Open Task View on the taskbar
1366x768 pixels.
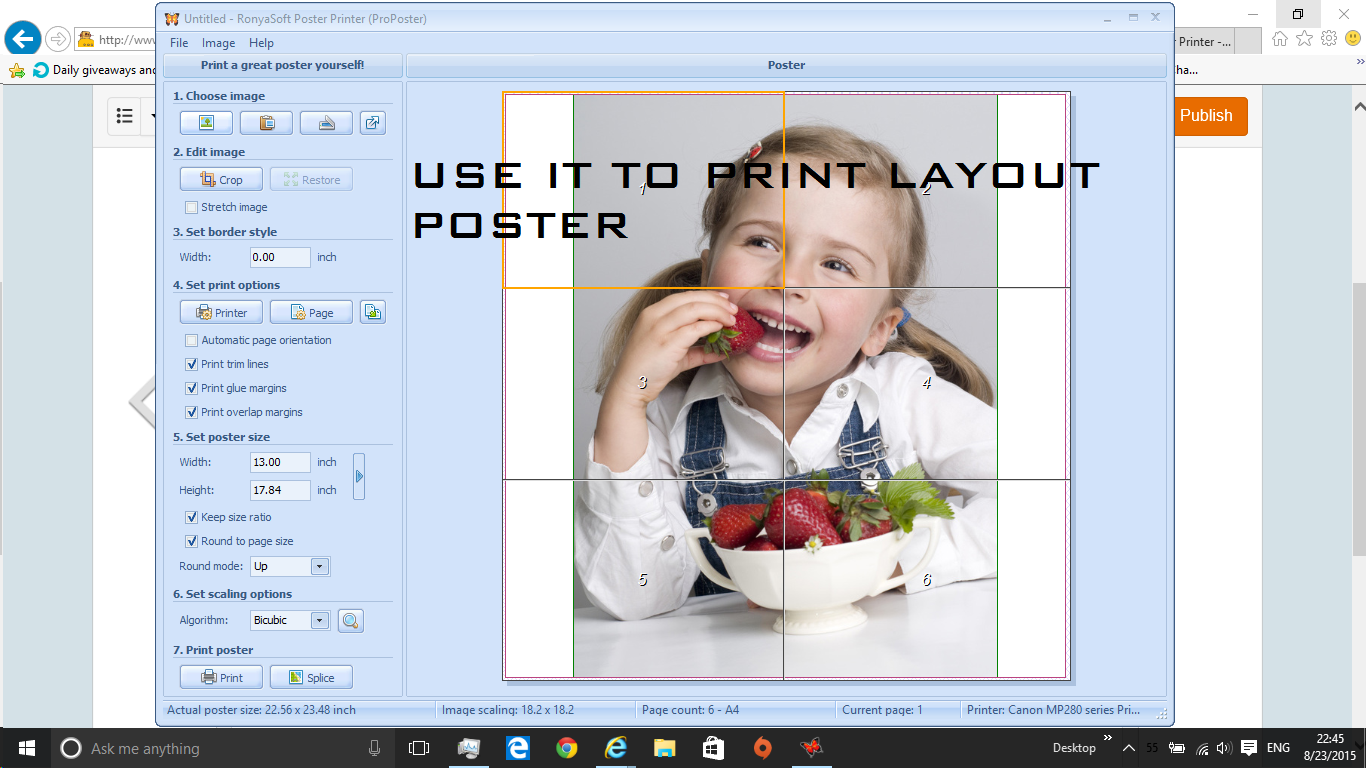pos(419,748)
